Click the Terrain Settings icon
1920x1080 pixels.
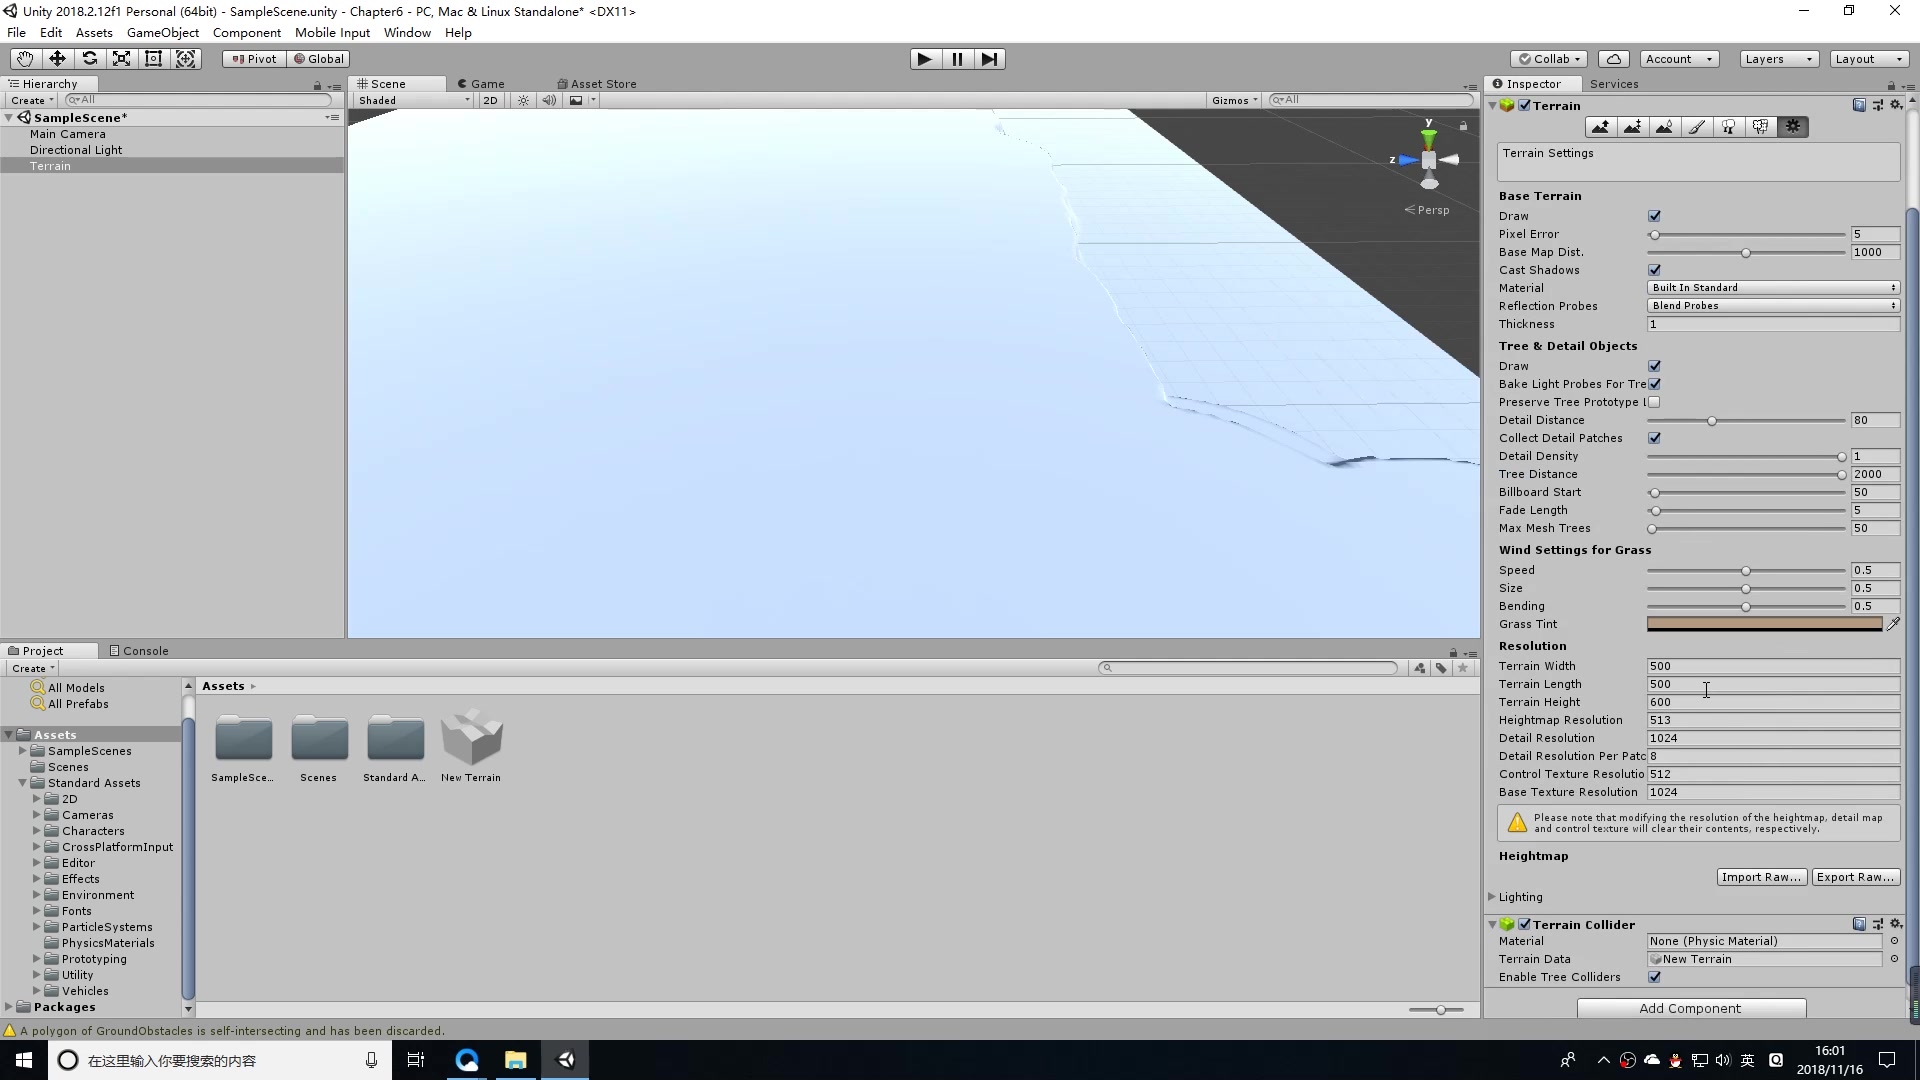[x=1792, y=125]
